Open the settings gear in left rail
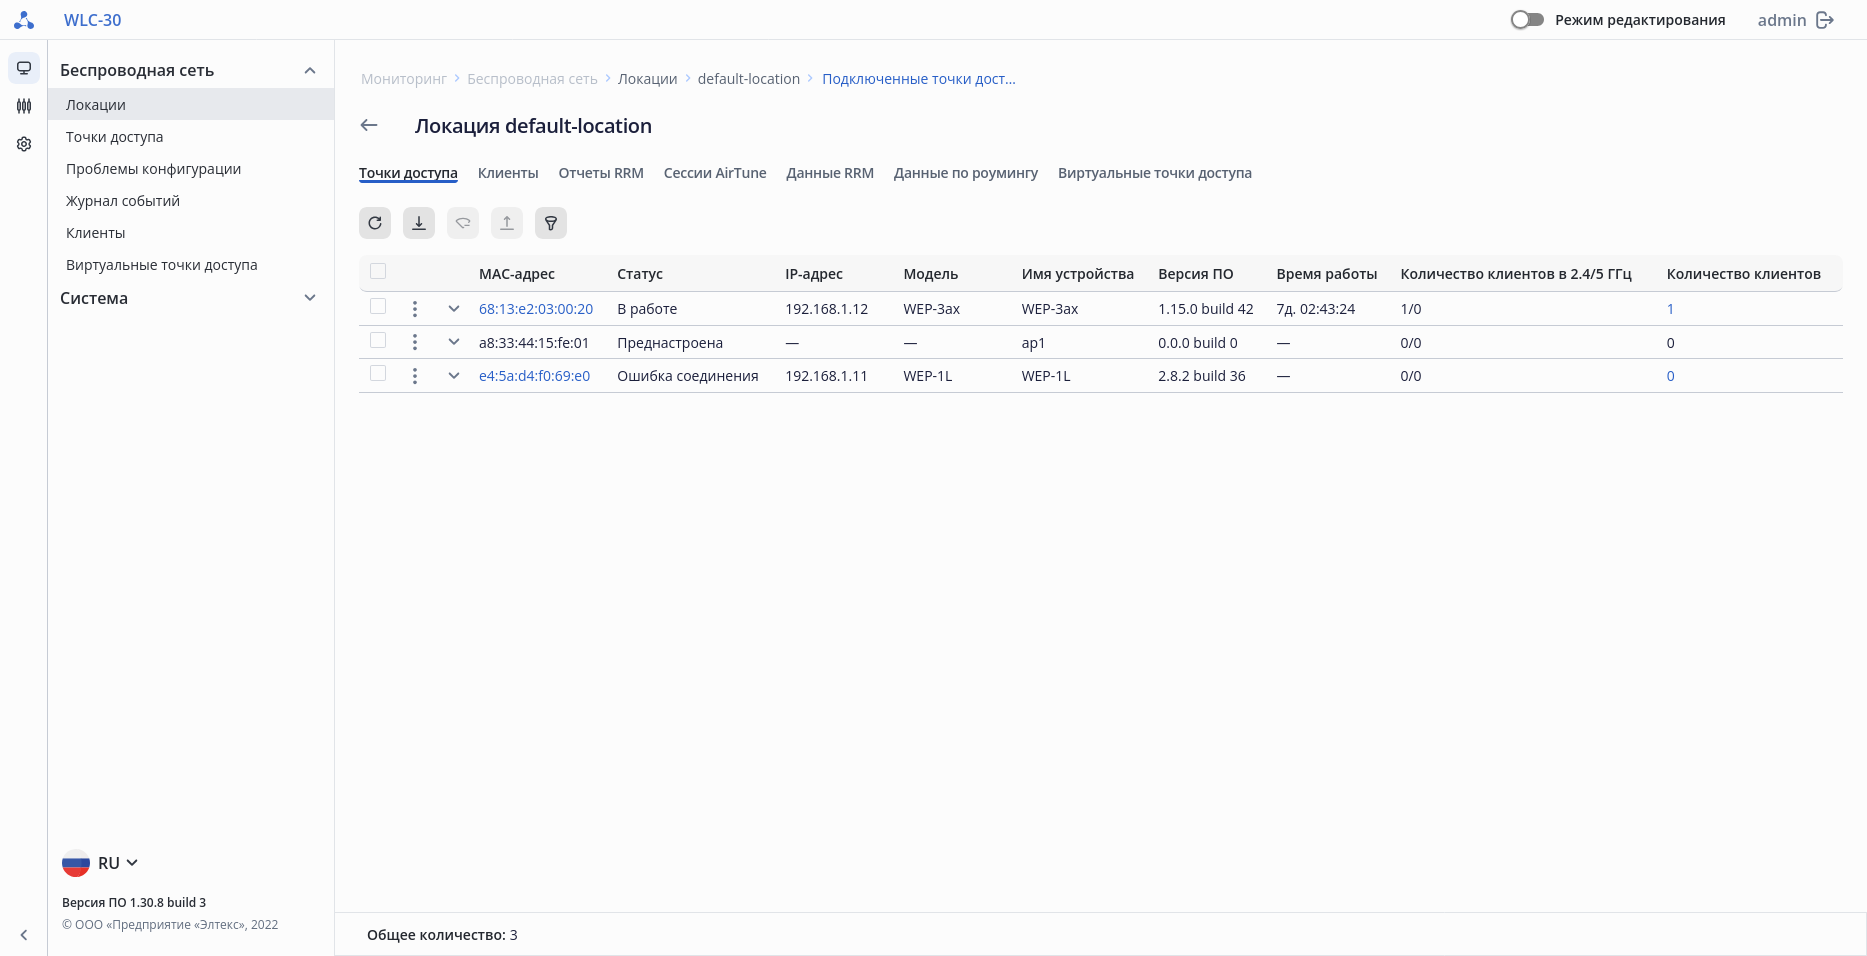The image size is (1867, 956). tap(24, 144)
